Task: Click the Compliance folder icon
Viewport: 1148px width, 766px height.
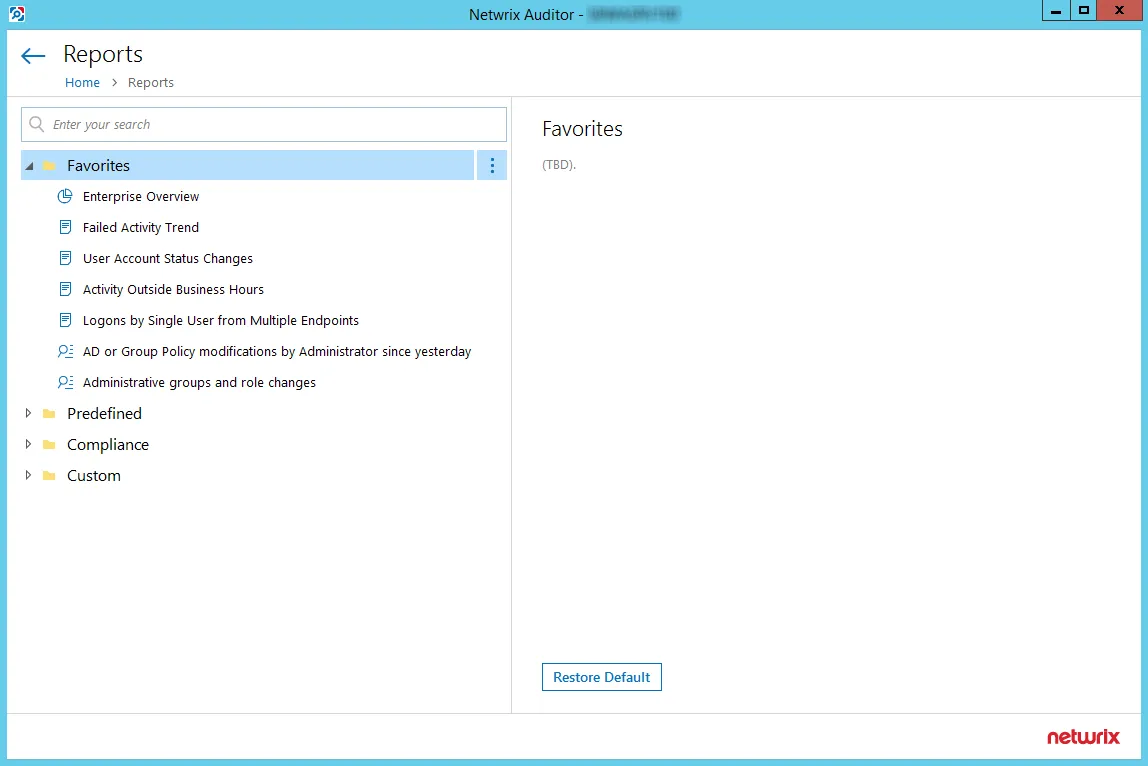Action: click(x=49, y=445)
